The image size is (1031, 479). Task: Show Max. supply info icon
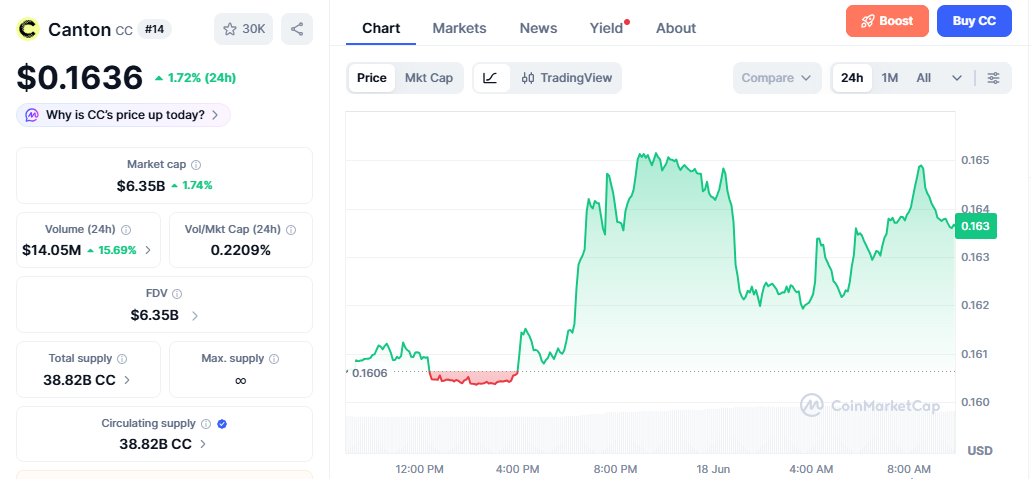tap(274, 359)
